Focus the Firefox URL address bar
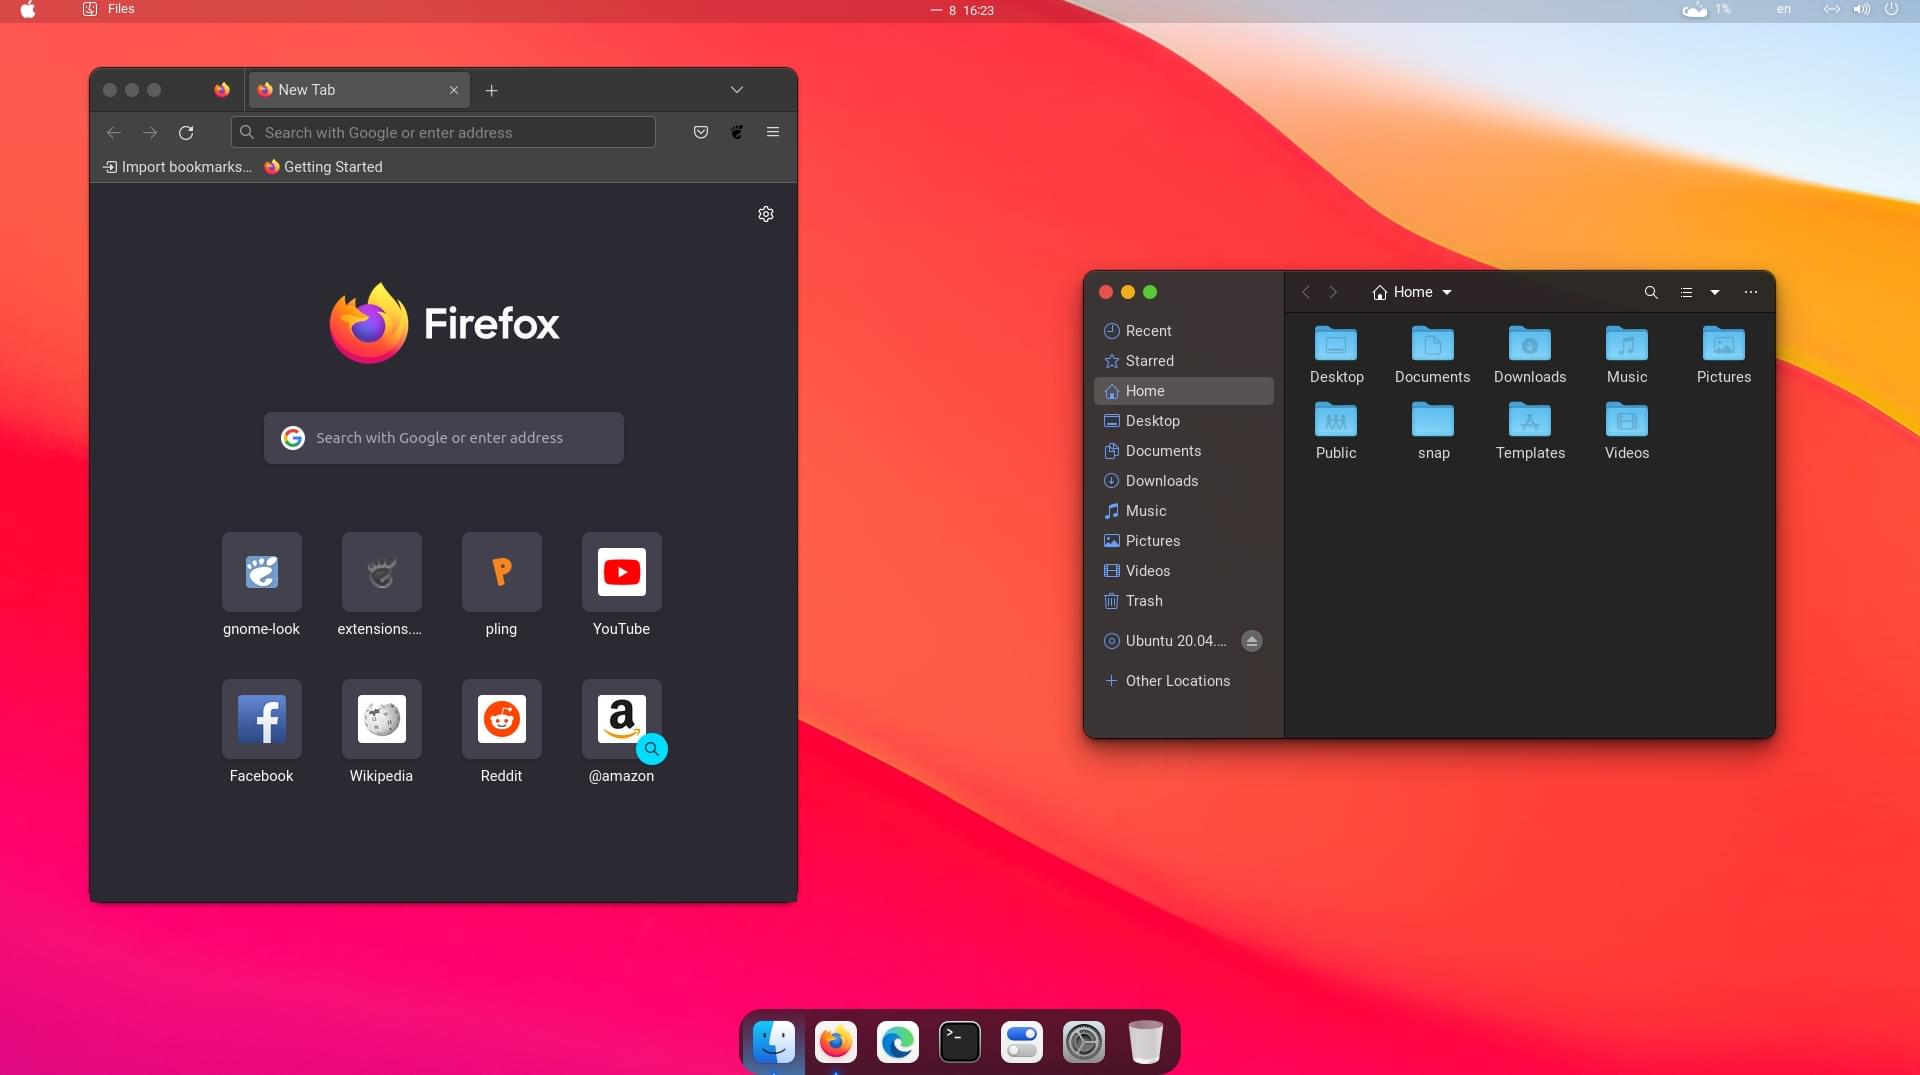 pyautogui.click(x=443, y=132)
